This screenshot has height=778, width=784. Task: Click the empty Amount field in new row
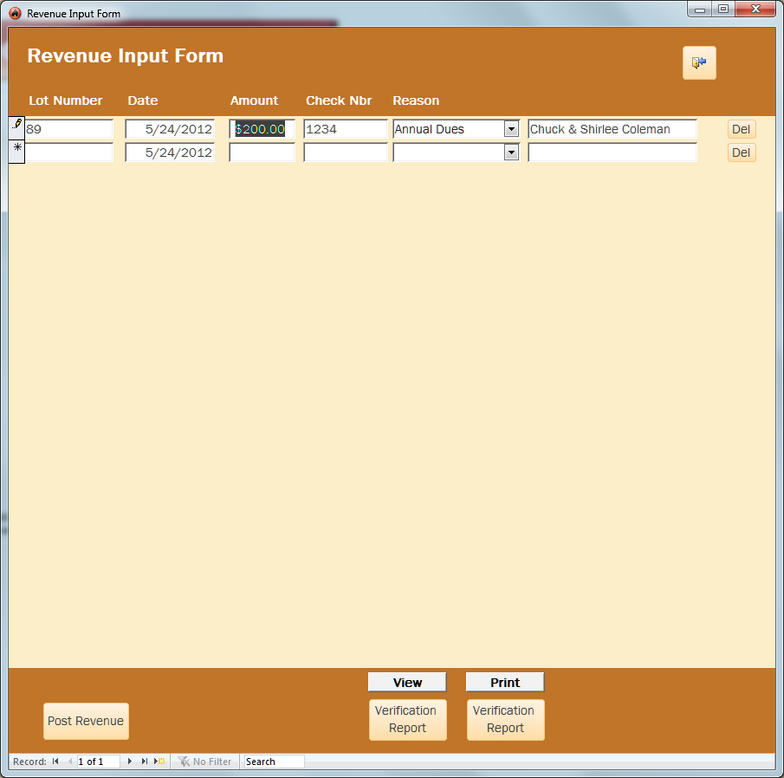262,152
